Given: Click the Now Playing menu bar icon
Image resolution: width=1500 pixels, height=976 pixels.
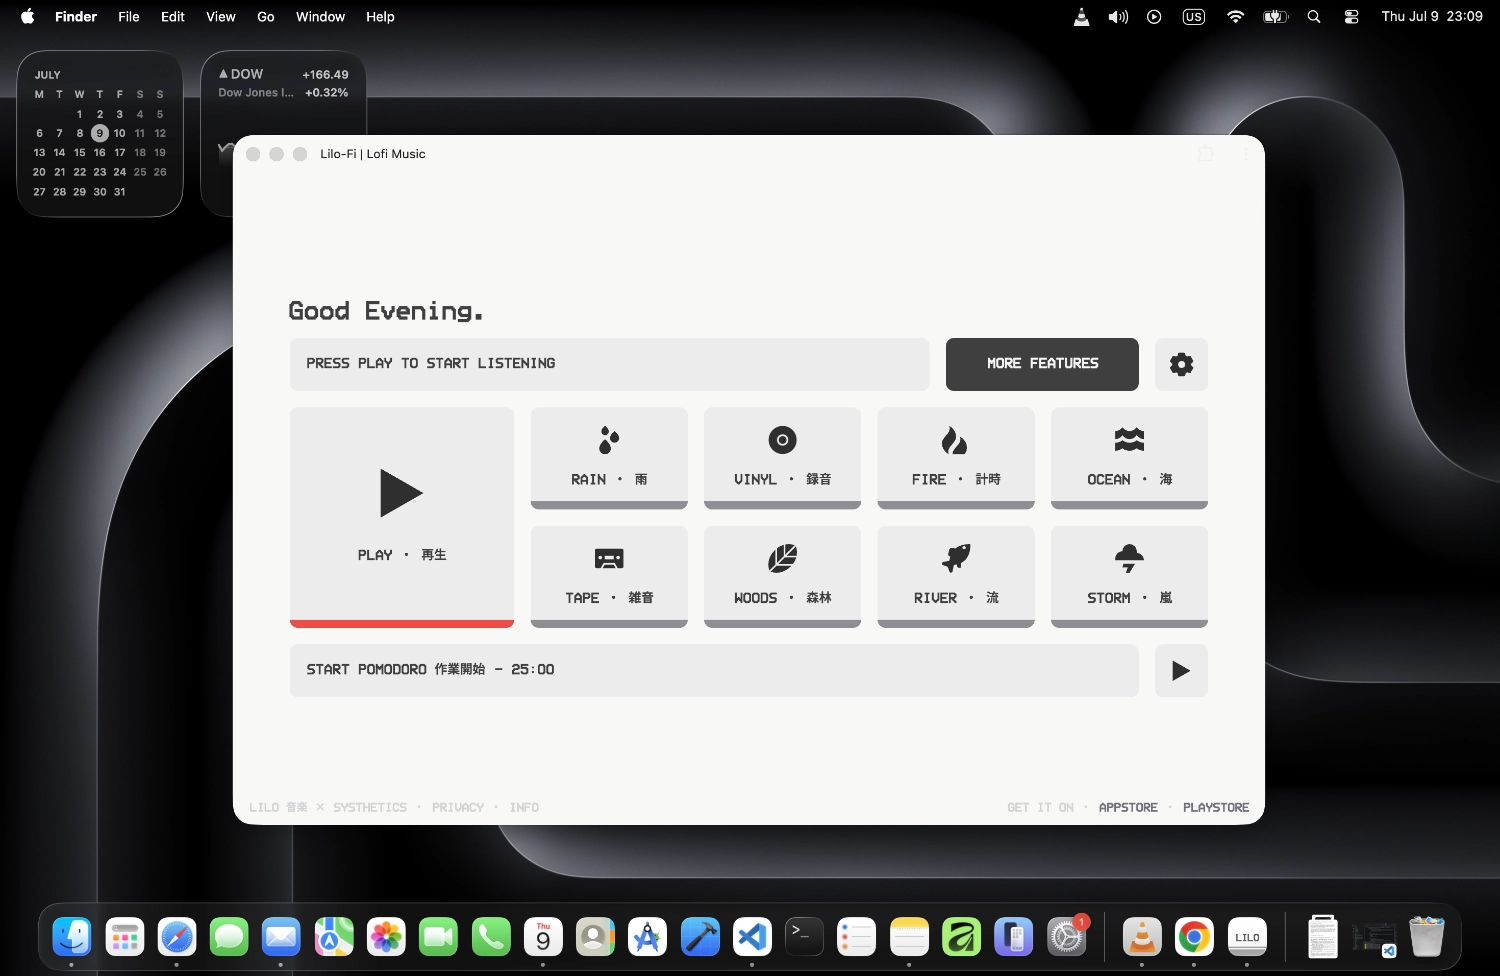Looking at the screenshot, I should point(1154,16).
